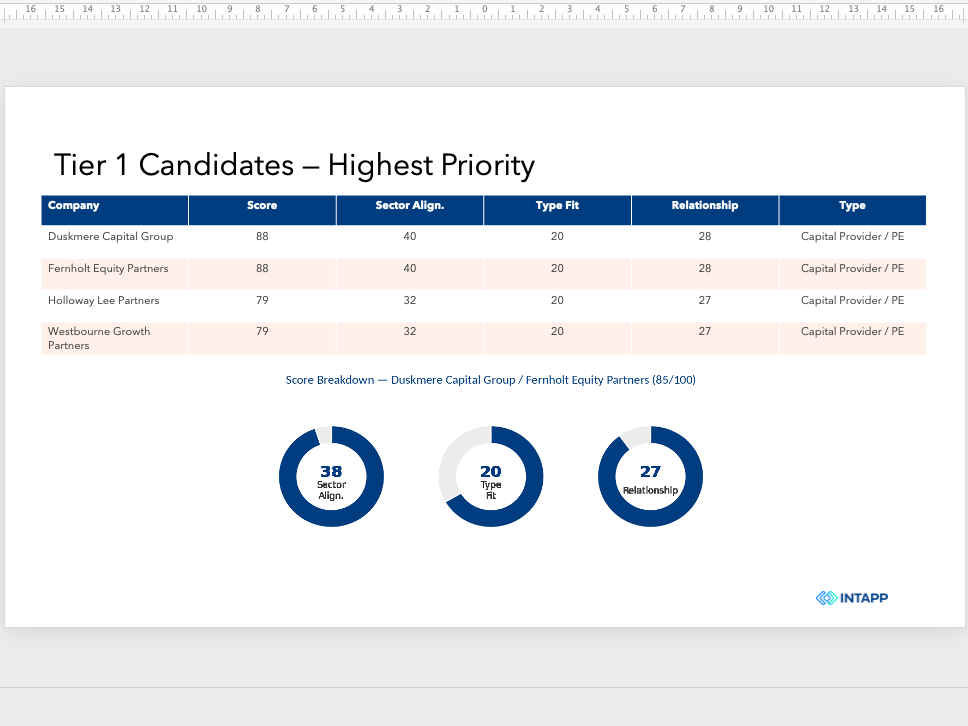Click Westbourne's relationship value 27 cell

pyautogui.click(x=705, y=338)
